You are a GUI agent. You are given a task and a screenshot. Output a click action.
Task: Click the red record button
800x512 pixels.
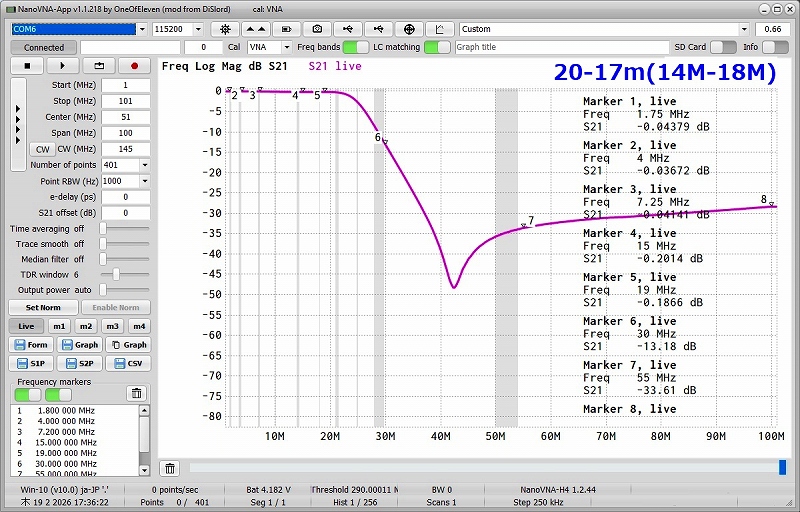click(133, 66)
